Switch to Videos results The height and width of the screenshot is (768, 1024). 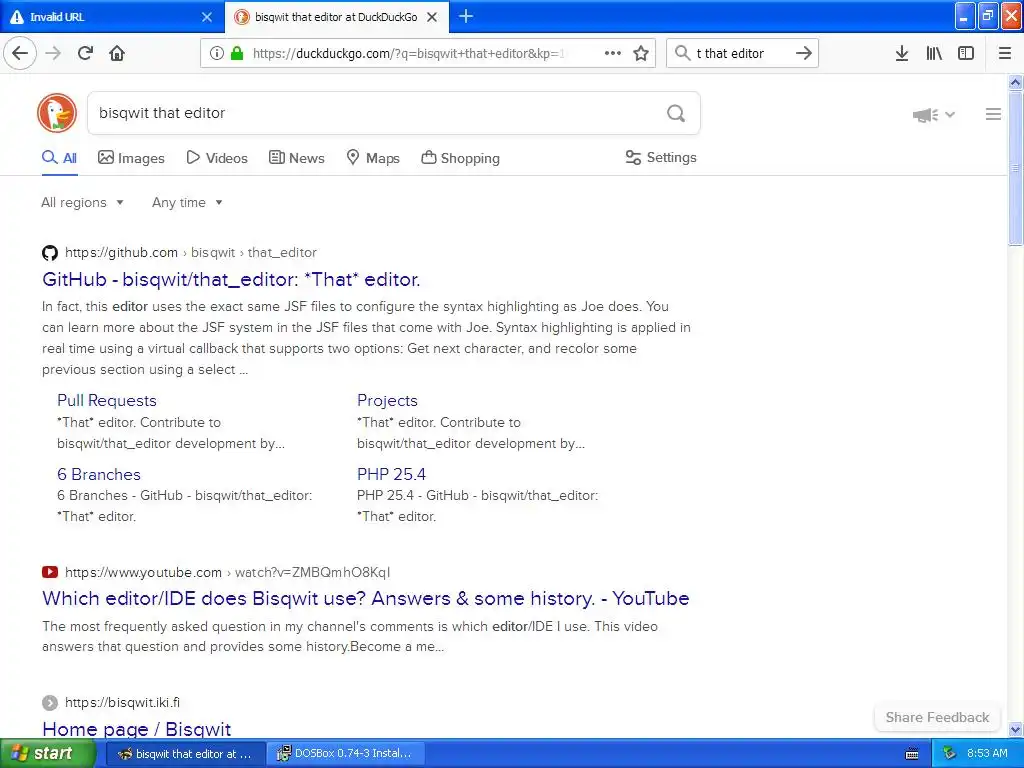[217, 158]
